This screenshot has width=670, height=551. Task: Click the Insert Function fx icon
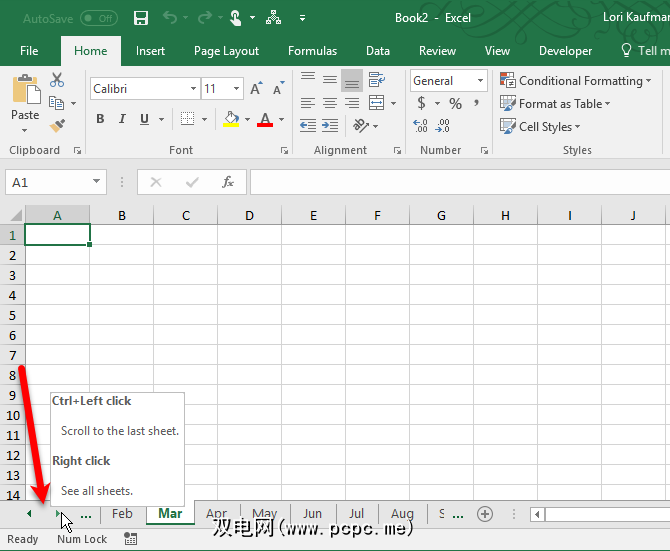pos(228,182)
